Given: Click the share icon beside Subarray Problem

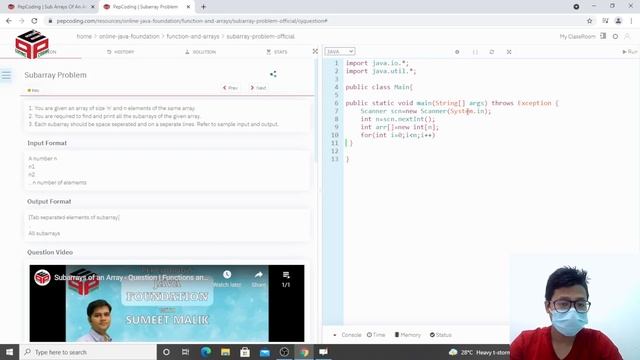Looking at the screenshot, I should (273, 74).
